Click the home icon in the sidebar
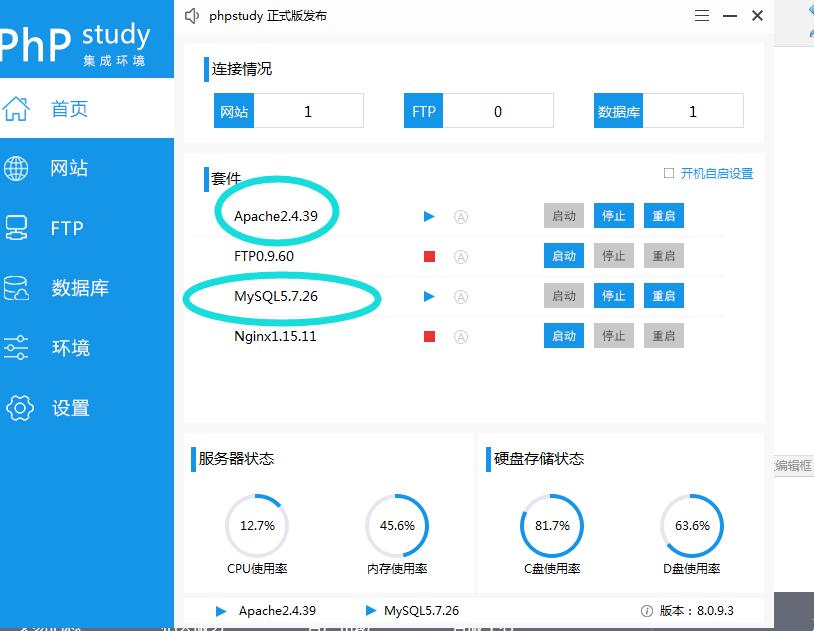The image size is (814, 631). tap(17, 108)
